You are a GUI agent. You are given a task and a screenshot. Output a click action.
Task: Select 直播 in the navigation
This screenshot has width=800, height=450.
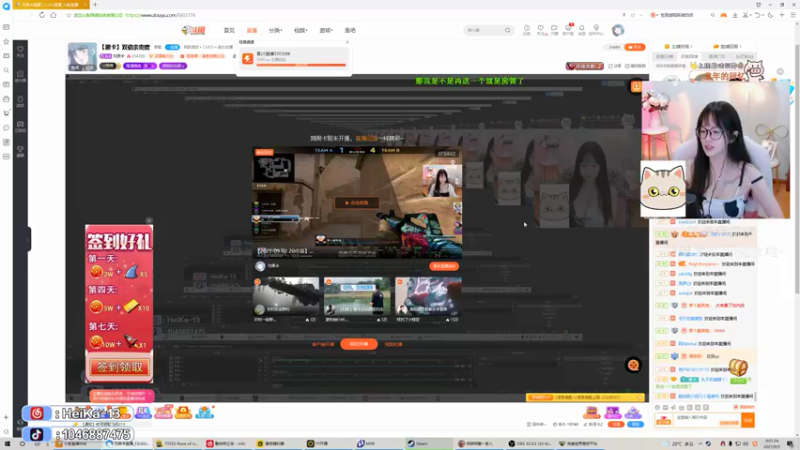pyautogui.click(x=252, y=31)
